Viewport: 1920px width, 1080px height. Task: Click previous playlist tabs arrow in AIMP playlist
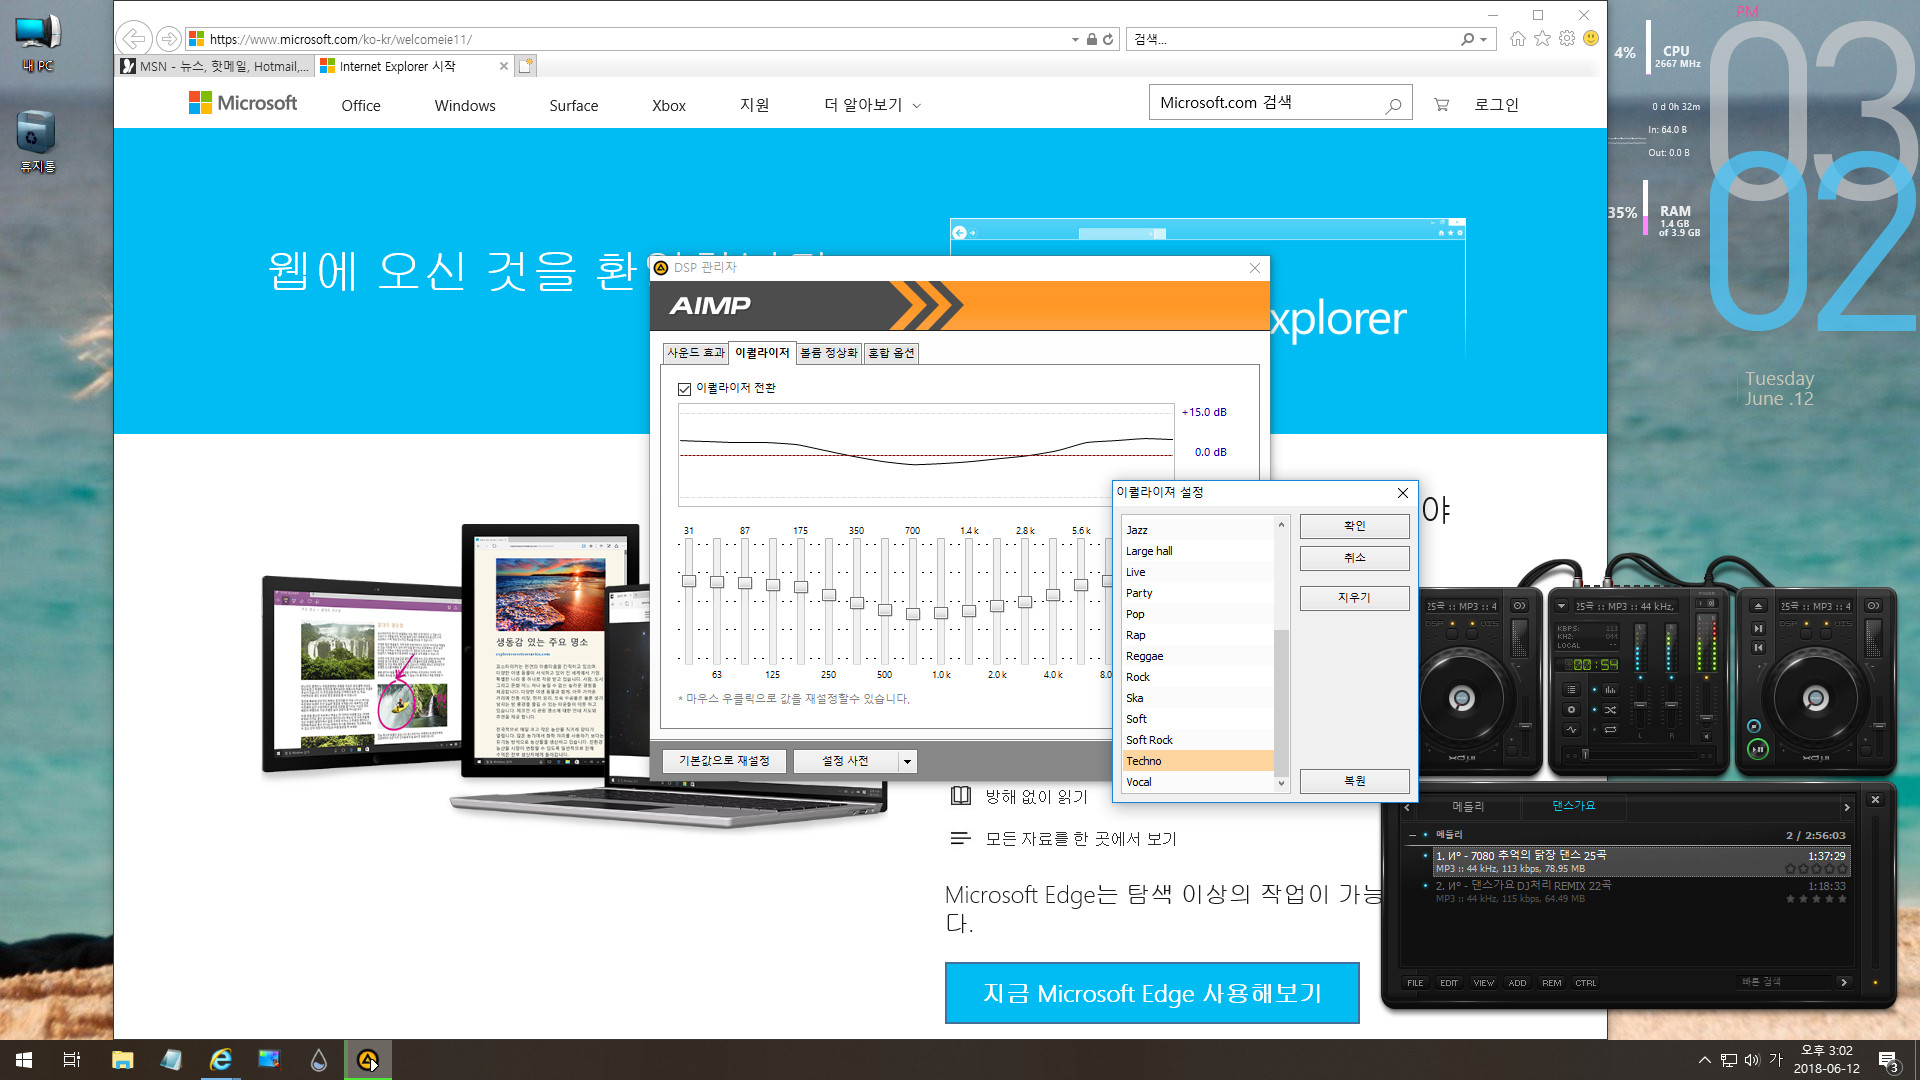[1407, 807]
